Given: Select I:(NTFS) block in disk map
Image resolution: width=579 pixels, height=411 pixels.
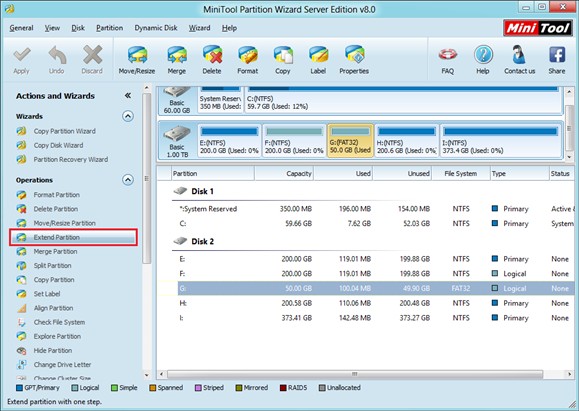Looking at the screenshot, I should pos(501,141).
